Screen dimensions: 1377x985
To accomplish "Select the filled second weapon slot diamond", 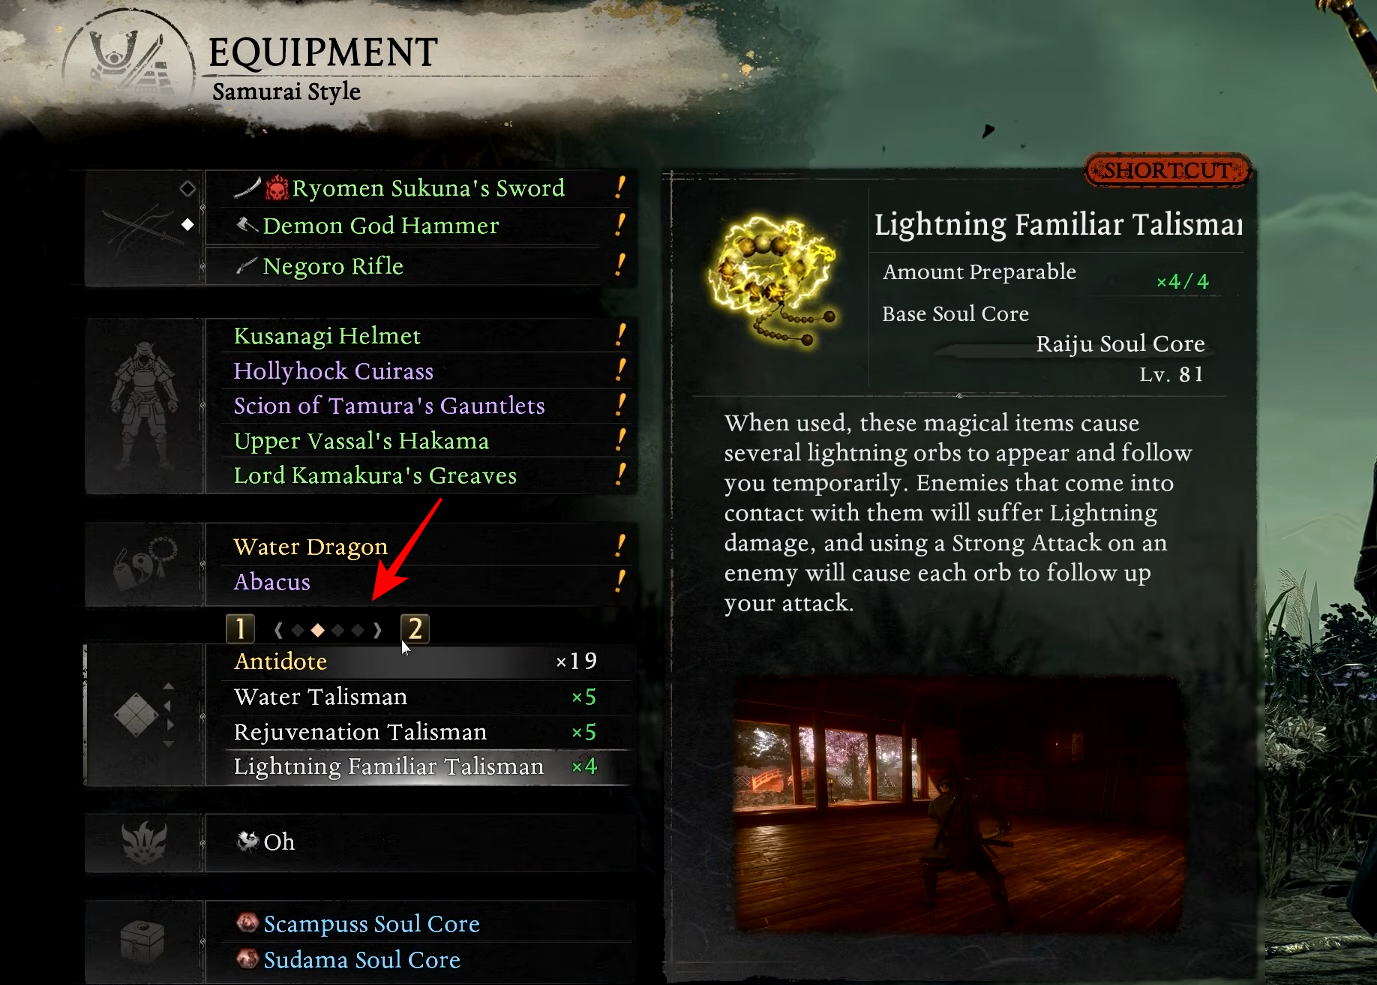I will pos(187,225).
